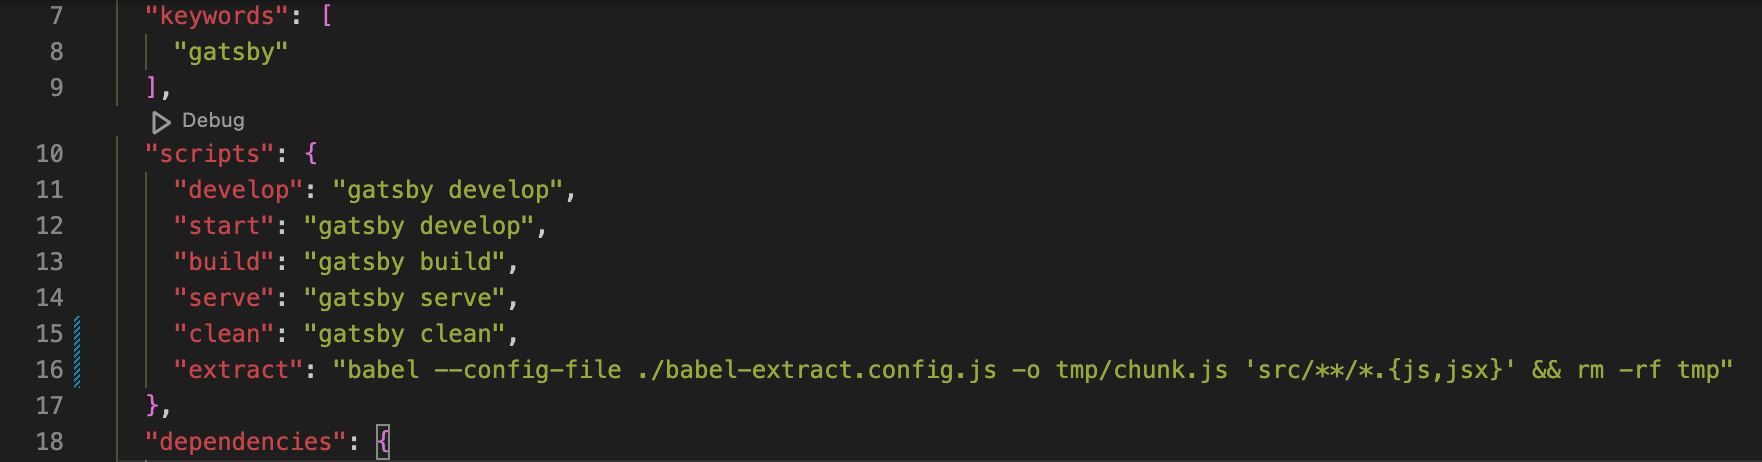Click the "serve" script key
The height and width of the screenshot is (462, 1762).
pyautogui.click(x=224, y=298)
